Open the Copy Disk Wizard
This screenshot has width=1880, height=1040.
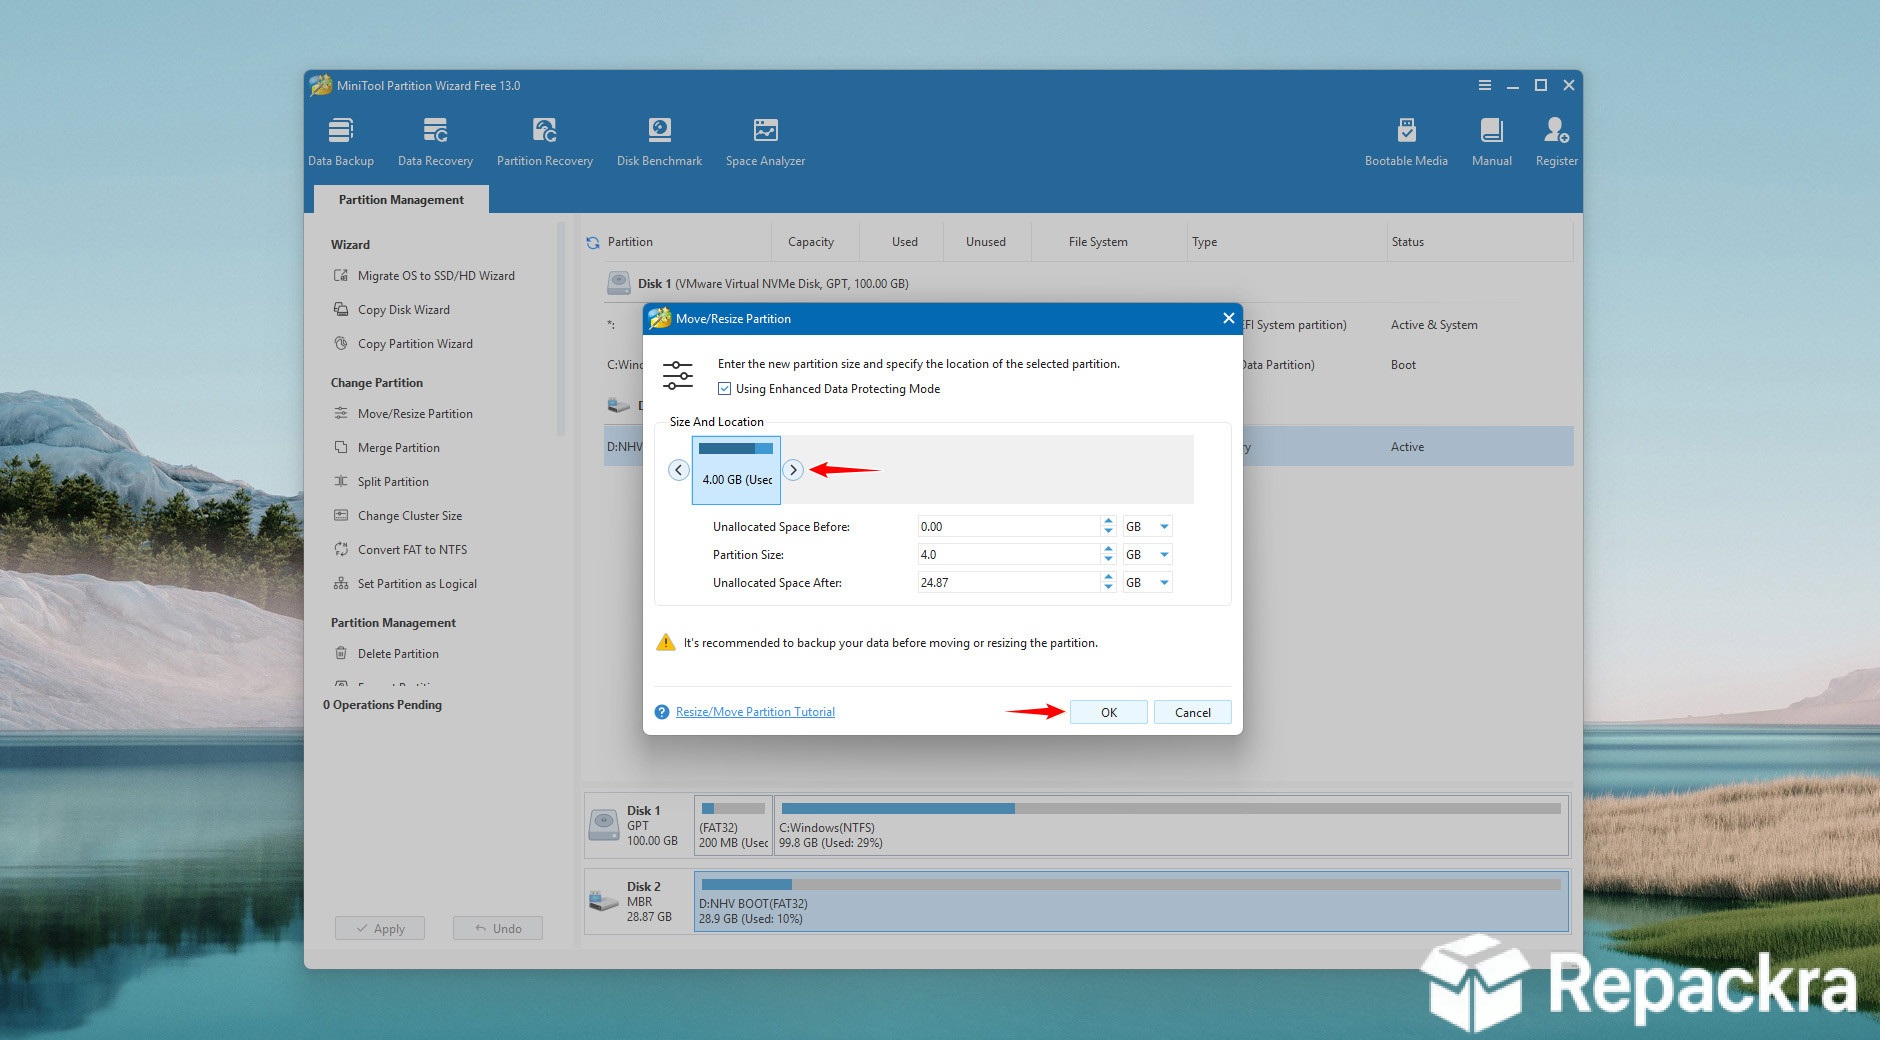(392, 310)
